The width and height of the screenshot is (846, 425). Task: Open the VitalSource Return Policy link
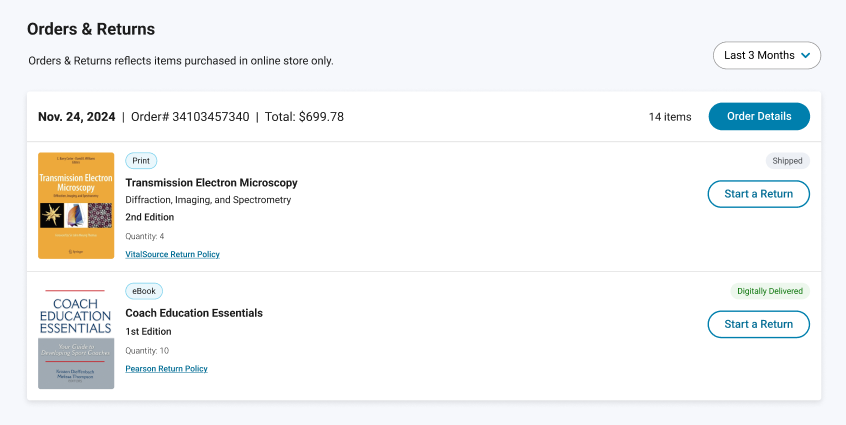pyautogui.click(x=172, y=255)
